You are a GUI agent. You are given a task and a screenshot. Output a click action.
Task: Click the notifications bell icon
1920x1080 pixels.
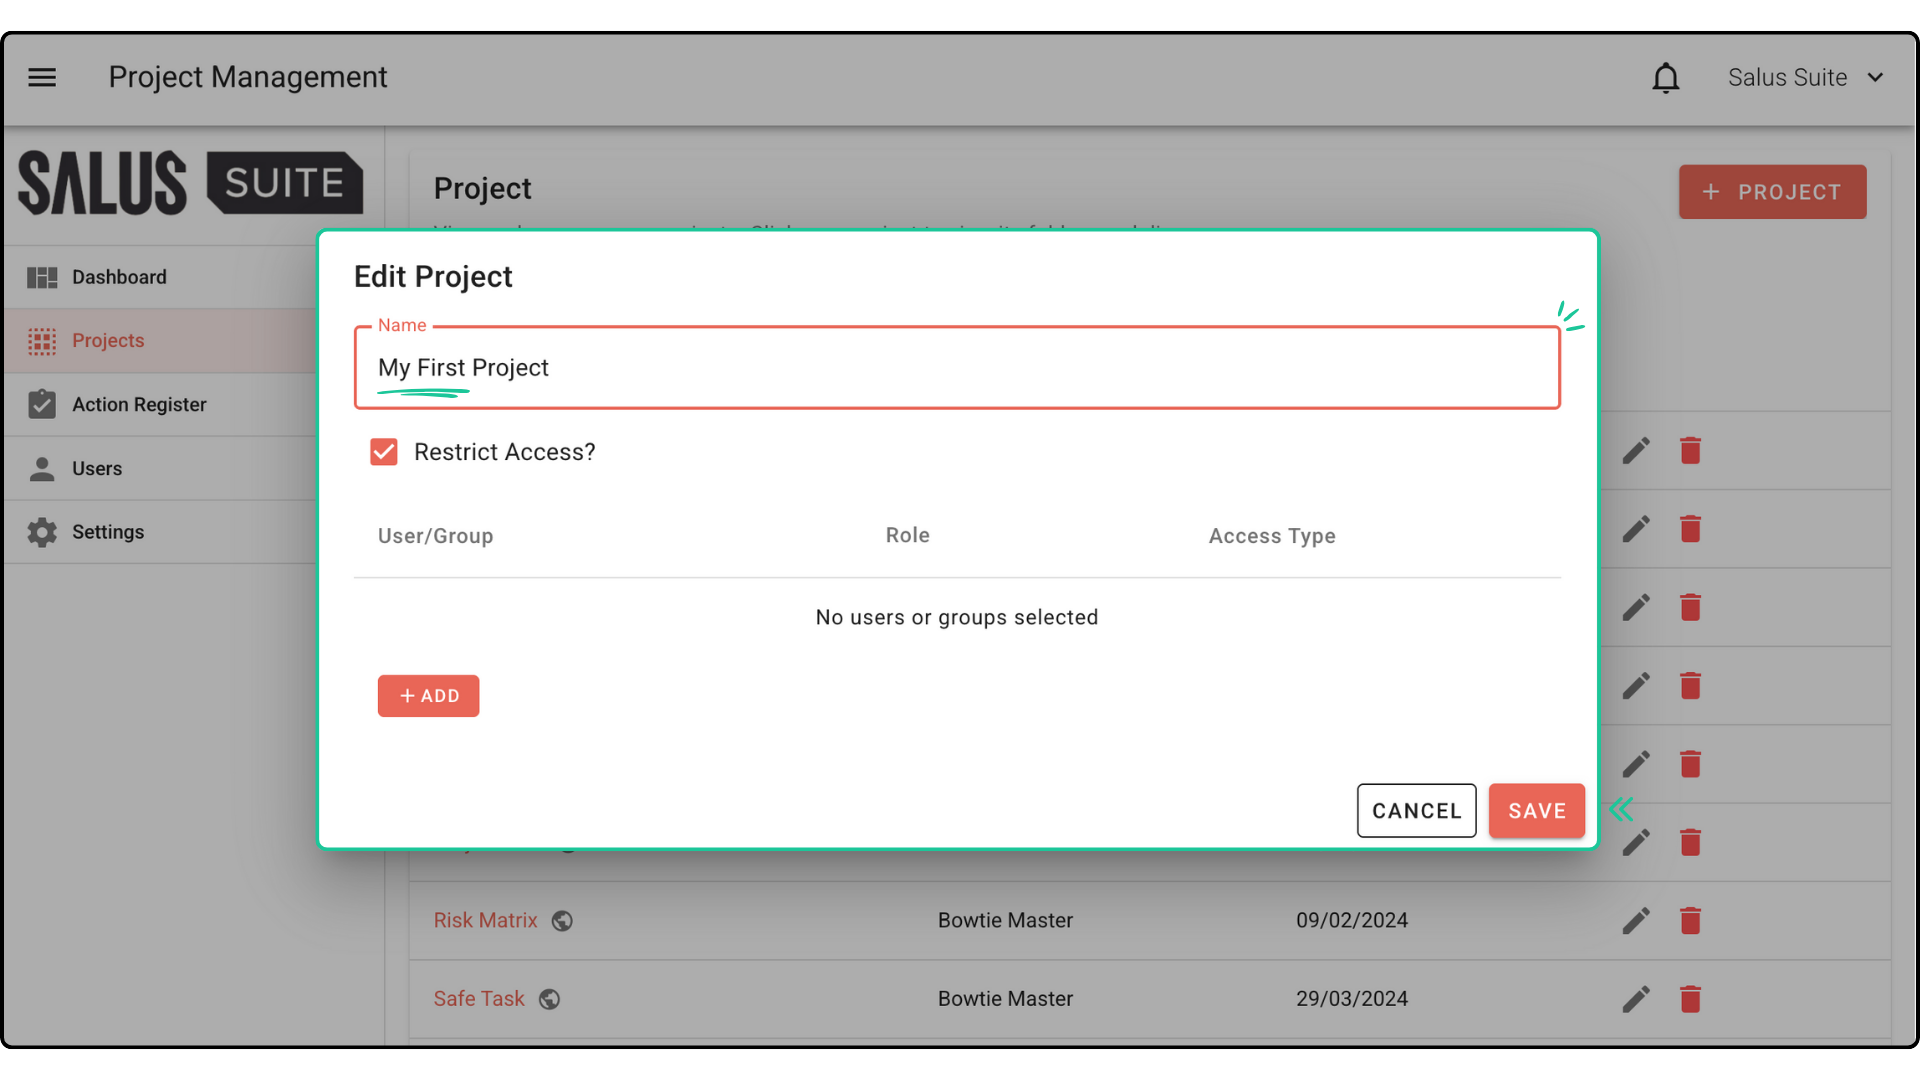[x=1665, y=78]
